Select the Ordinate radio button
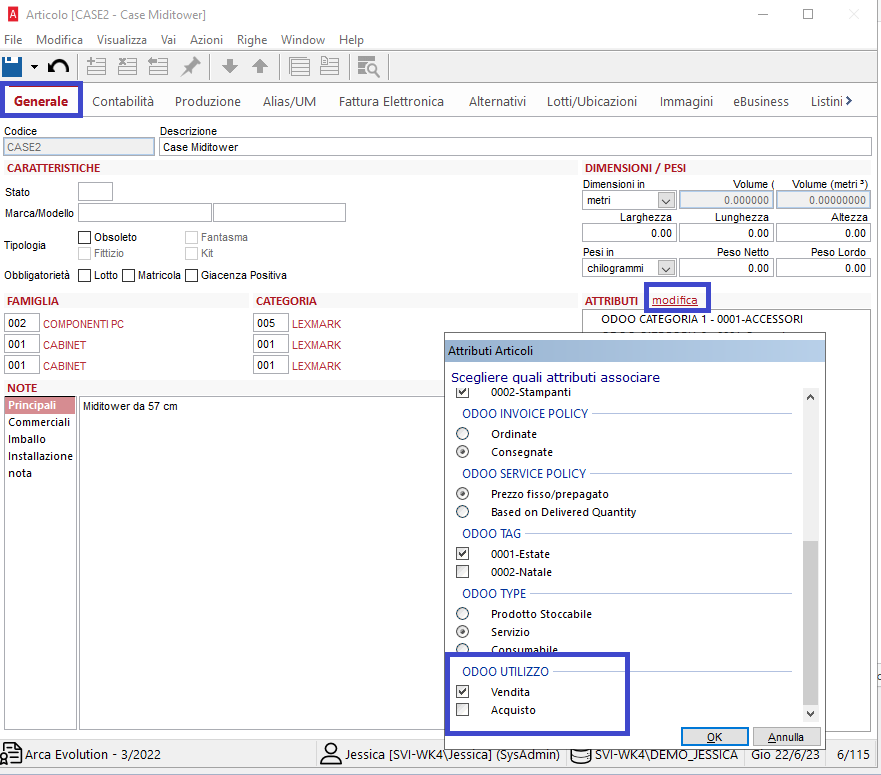881x775 pixels. pos(462,434)
